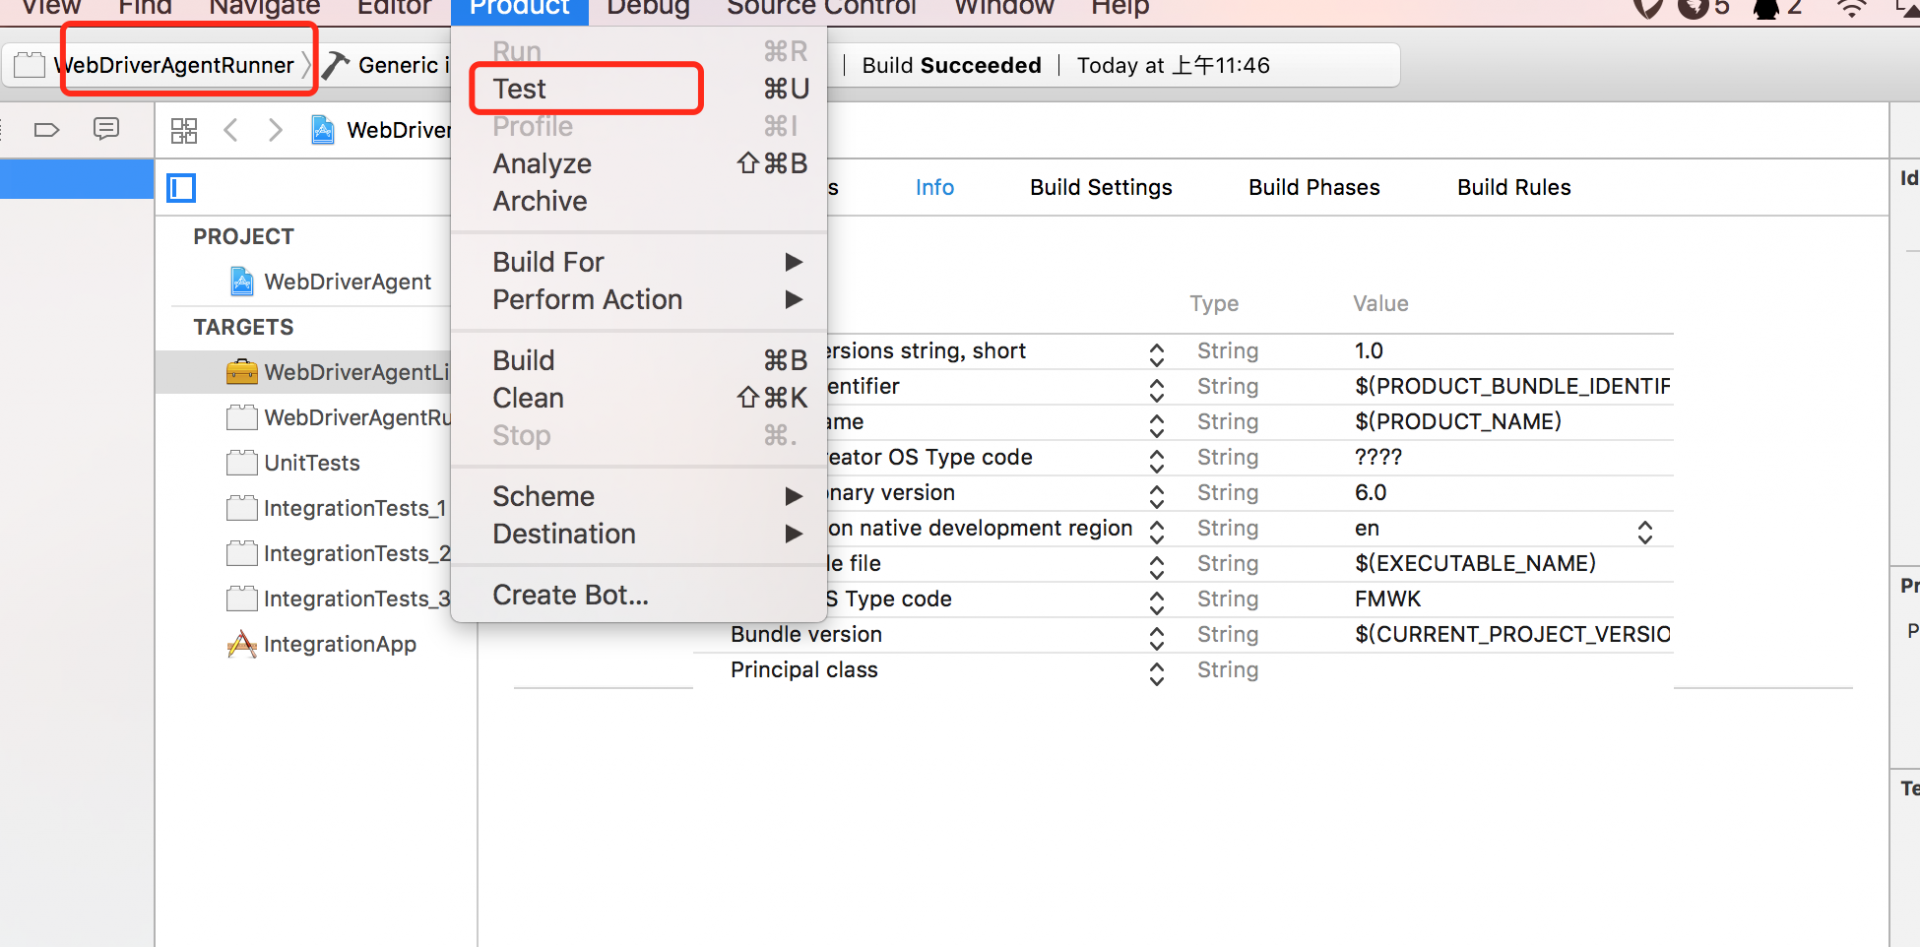The width and height of the screenshot is (1920, 947).
Task: Click the stepper for native development region key
Action: coord(1157,532)
